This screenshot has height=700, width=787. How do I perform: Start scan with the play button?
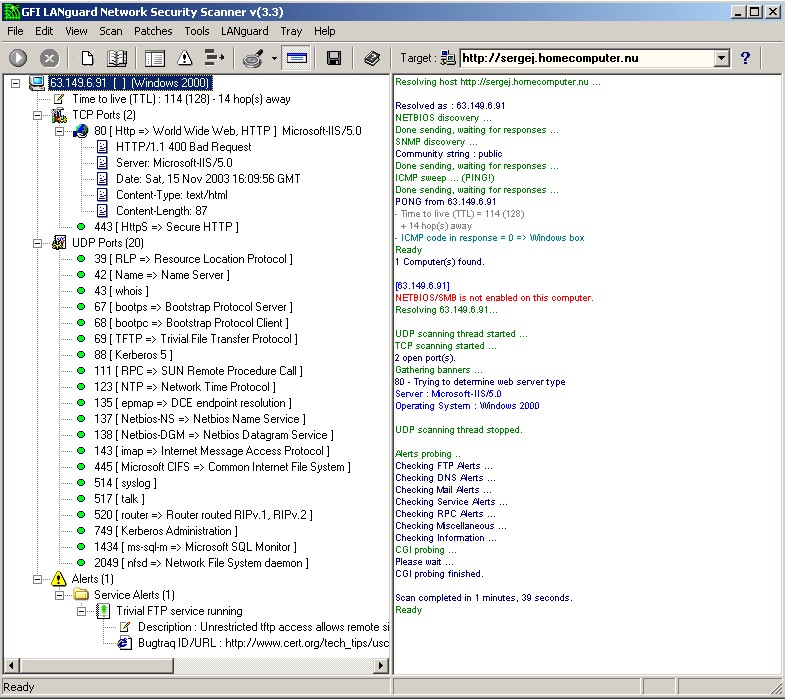(19, 58)
